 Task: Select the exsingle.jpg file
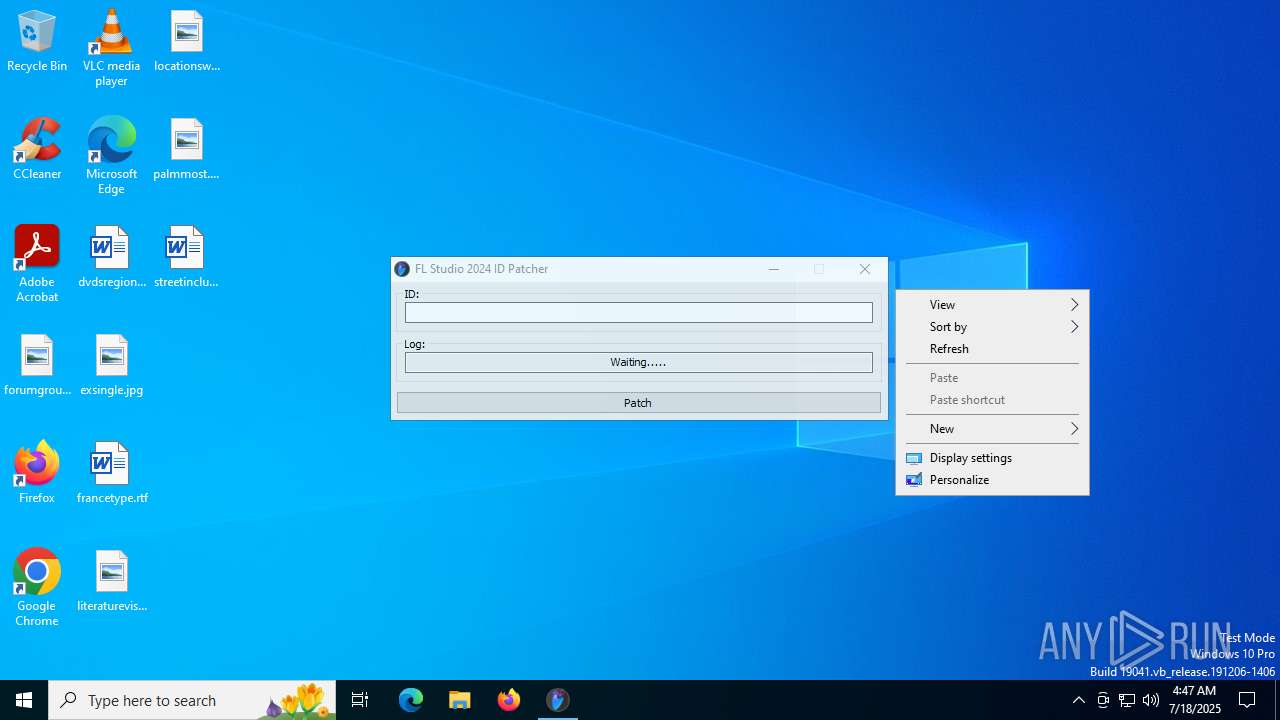(x=111, y=365)
